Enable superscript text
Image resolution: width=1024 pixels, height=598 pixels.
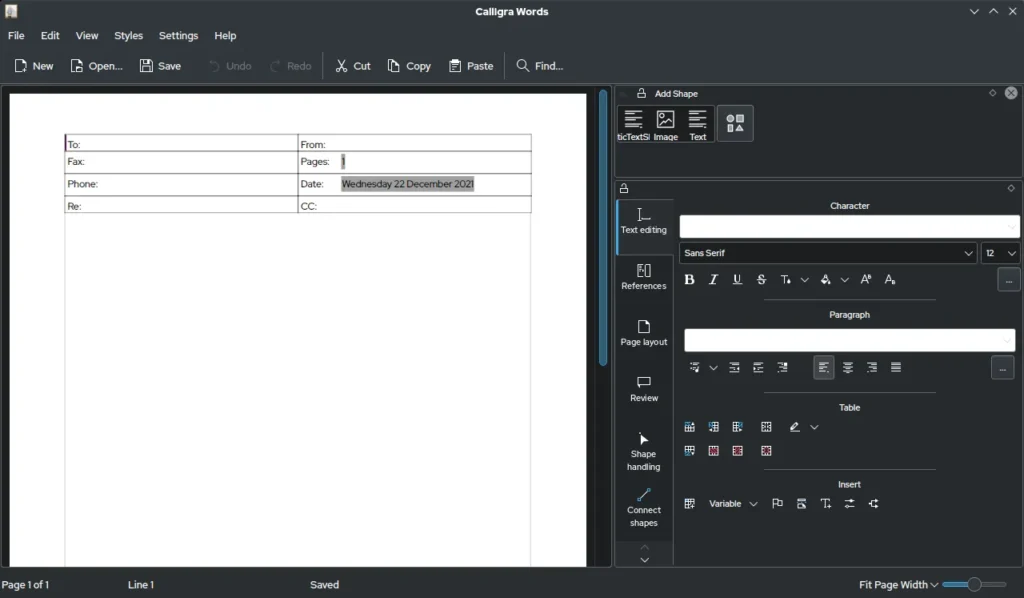click(x=866, y=279)
